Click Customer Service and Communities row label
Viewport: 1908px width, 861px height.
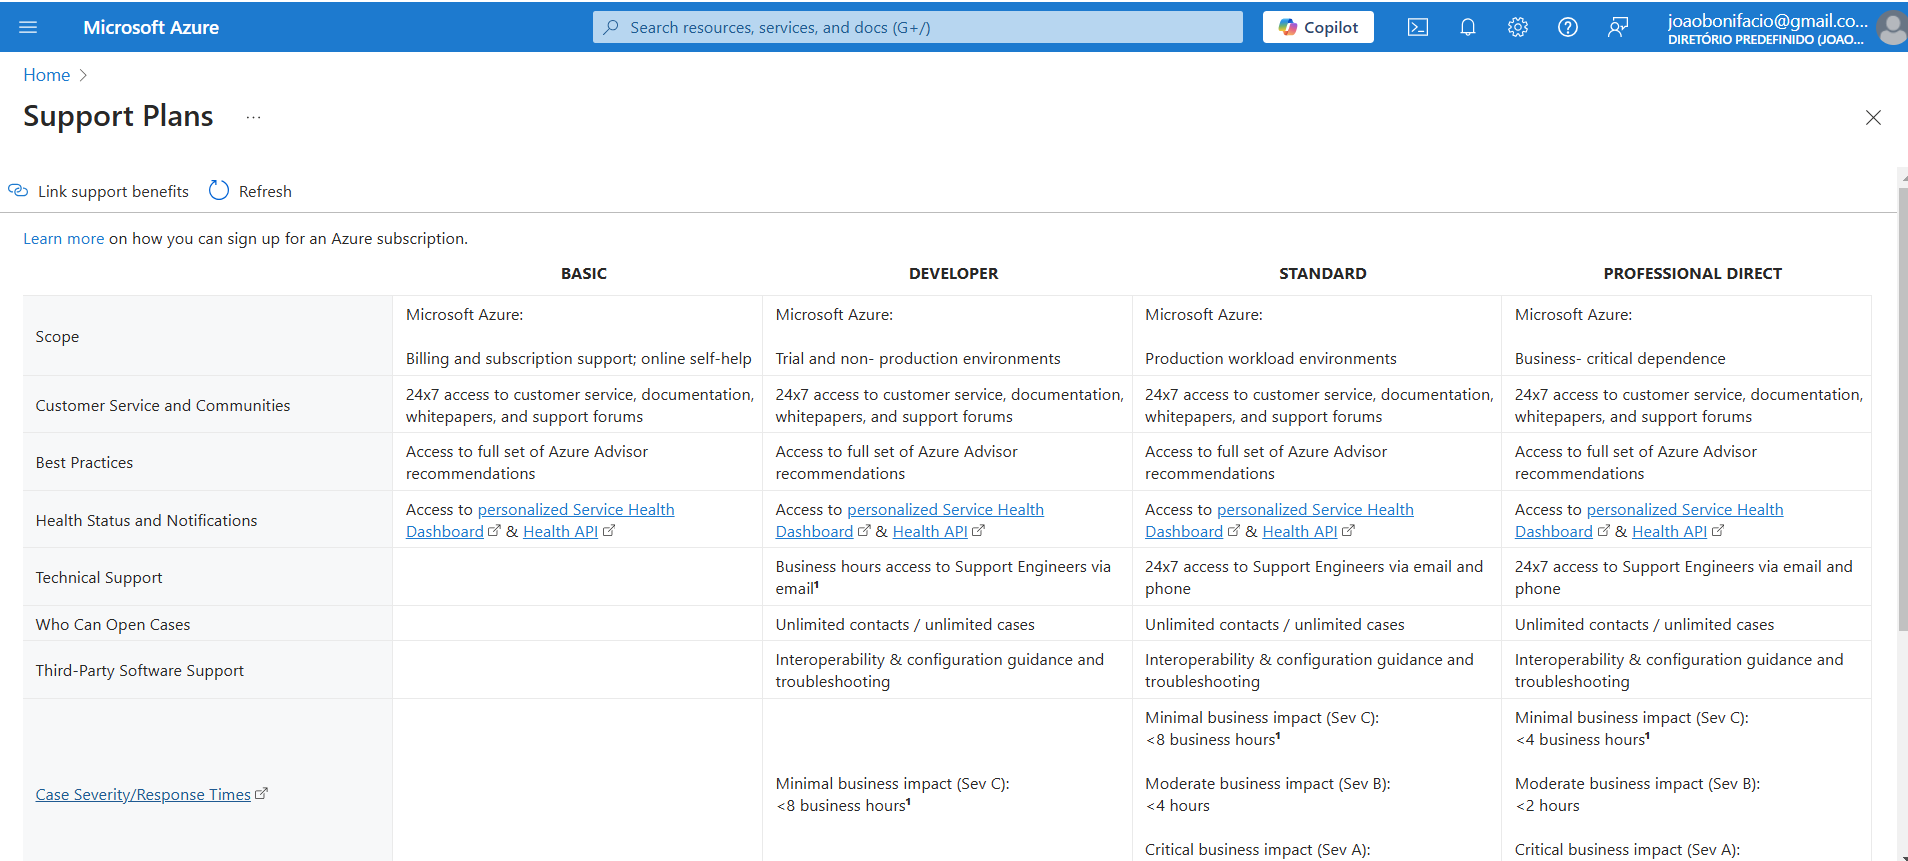(163, 405)
